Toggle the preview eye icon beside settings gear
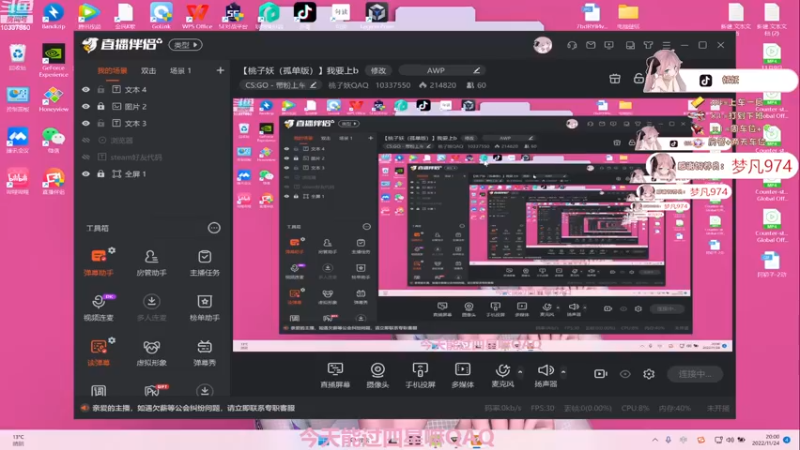This screenshot has width=800, height=450. click(625, 374)
